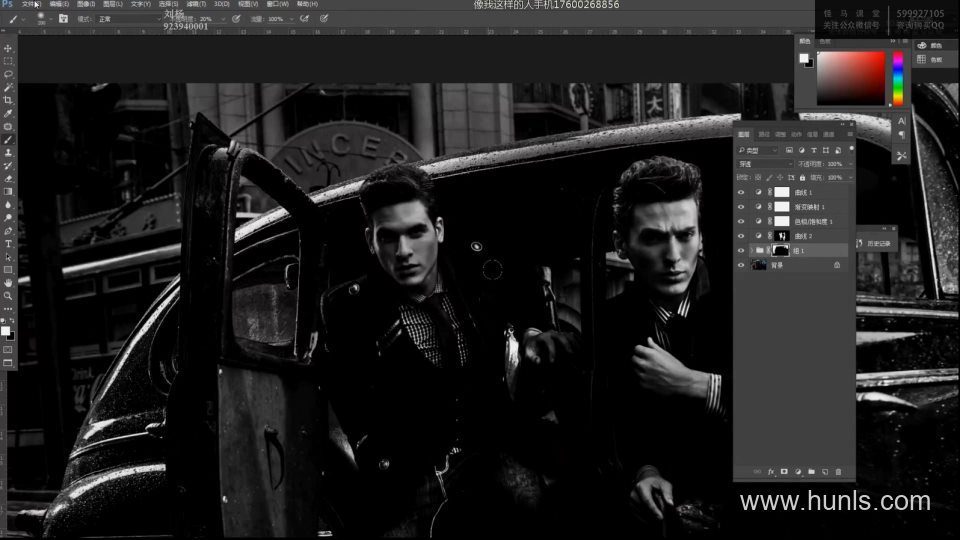Select the Hand tool
This screenshot has height=540, width=960.
[x=8, y=282]
